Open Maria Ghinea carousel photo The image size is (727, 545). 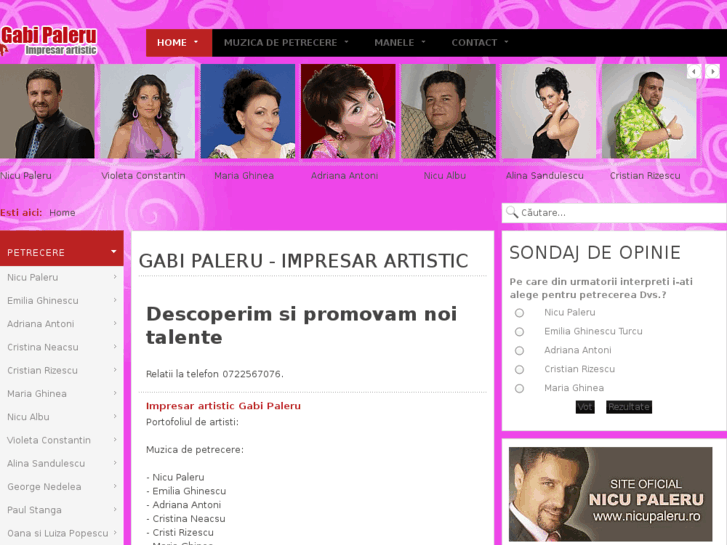tap(248, 111)
